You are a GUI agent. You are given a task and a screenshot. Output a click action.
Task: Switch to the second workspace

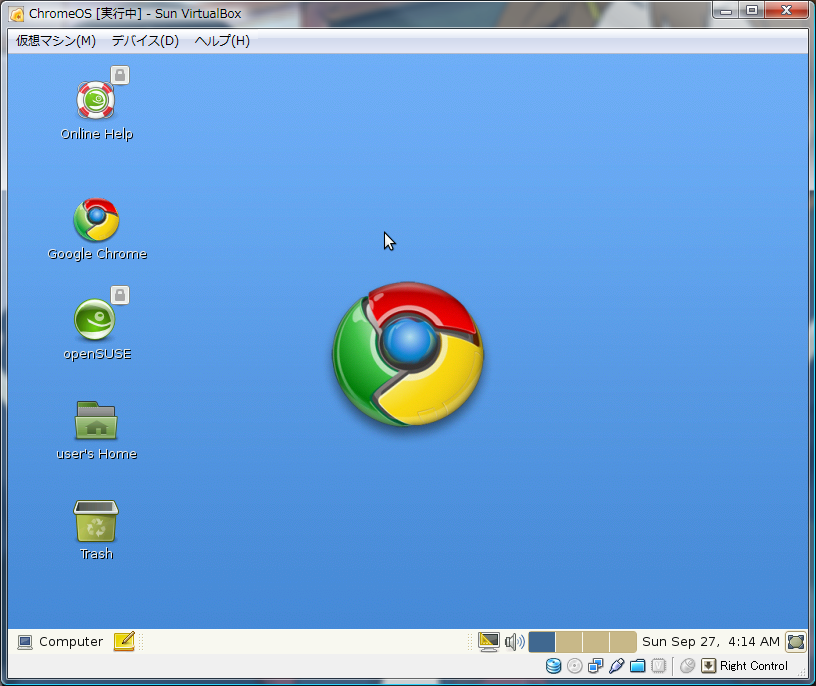coord(569,642)
